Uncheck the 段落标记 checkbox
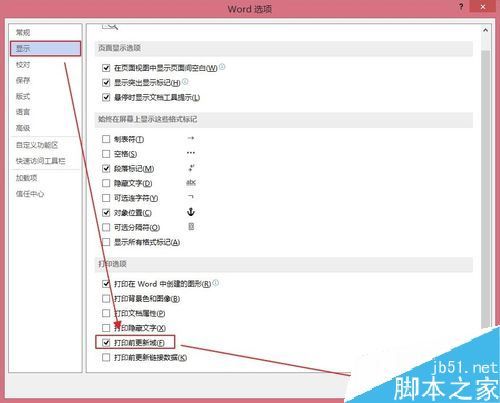The image size is (500, 403). [106, 169]
